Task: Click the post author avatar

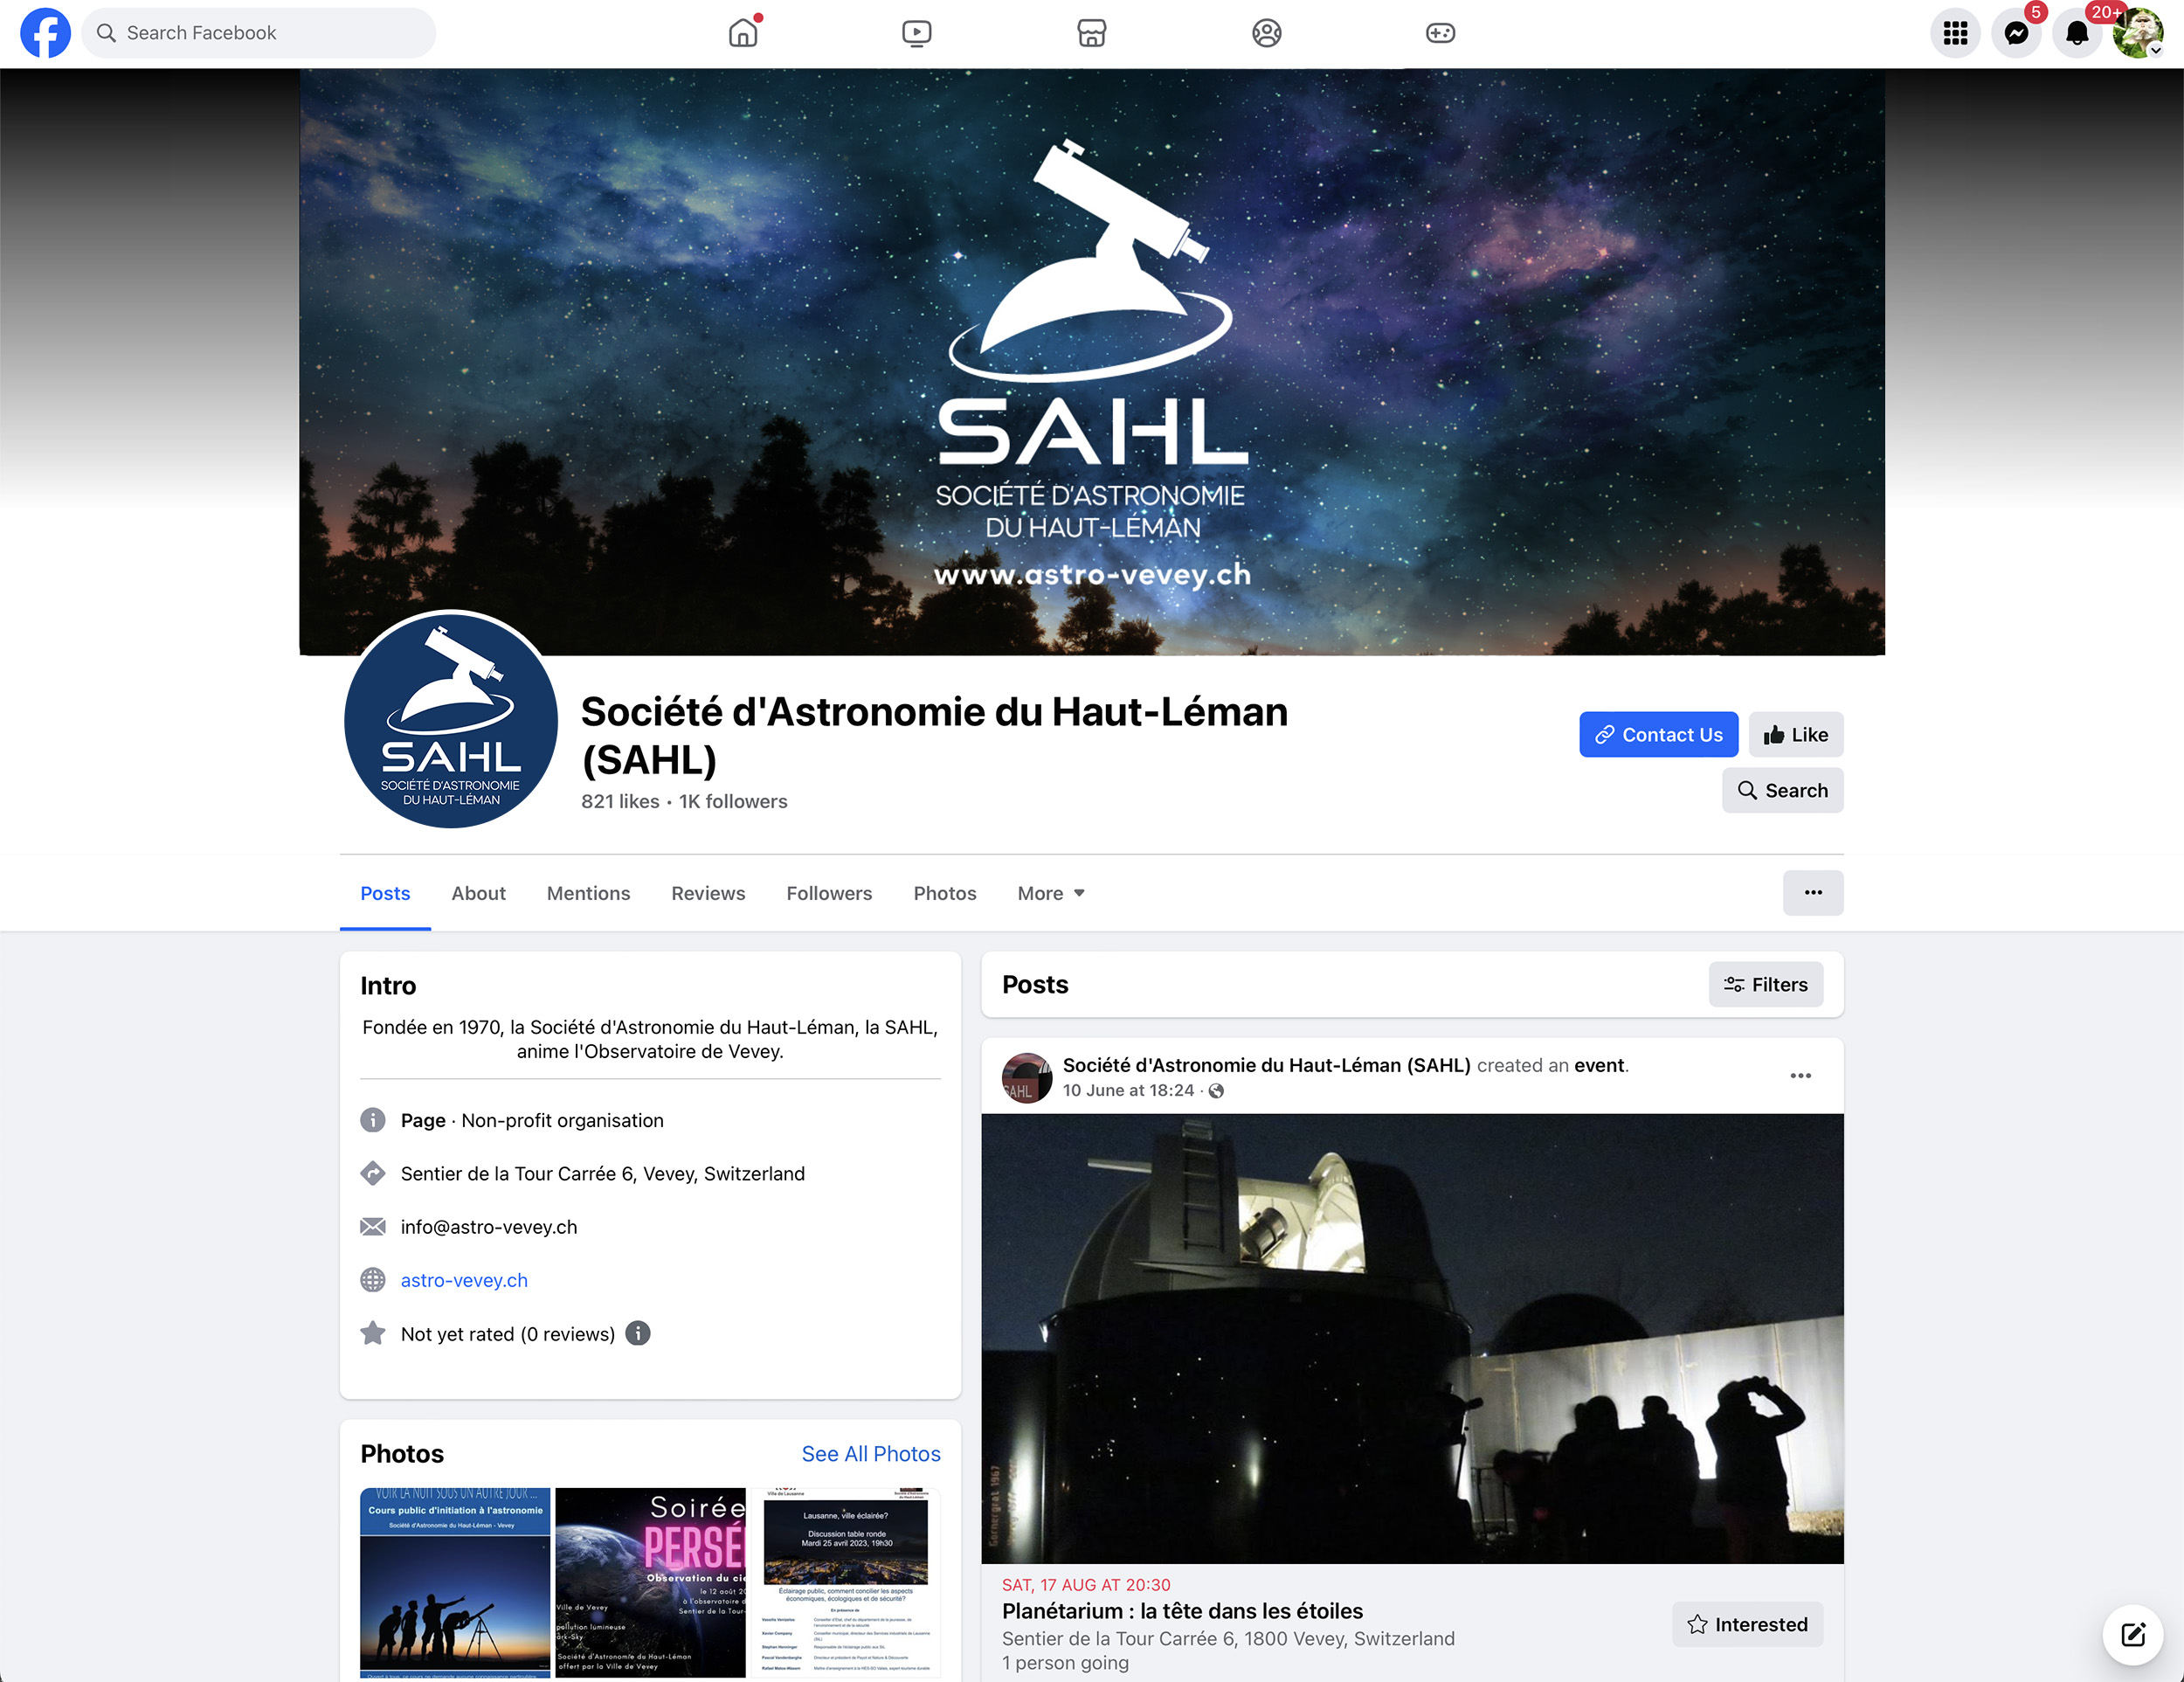Action: click(x=1027, y=1077)
